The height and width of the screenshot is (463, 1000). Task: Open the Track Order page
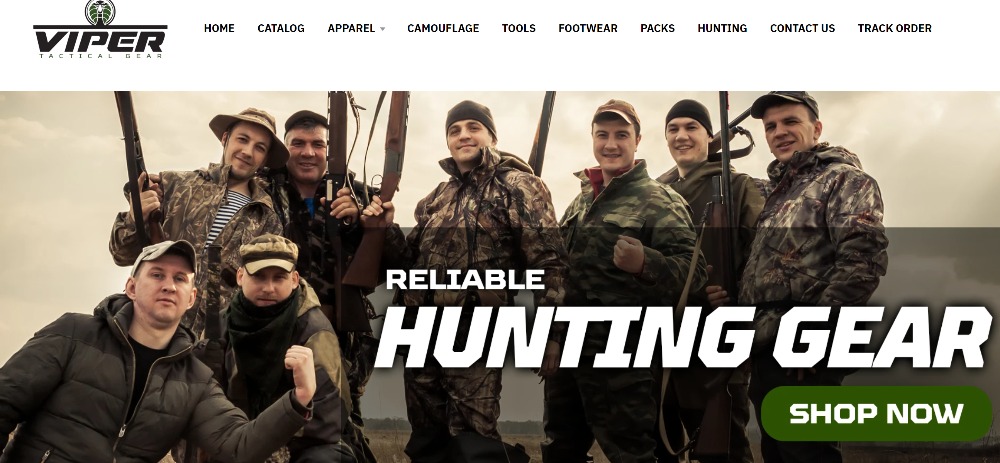tap(894, 28)
